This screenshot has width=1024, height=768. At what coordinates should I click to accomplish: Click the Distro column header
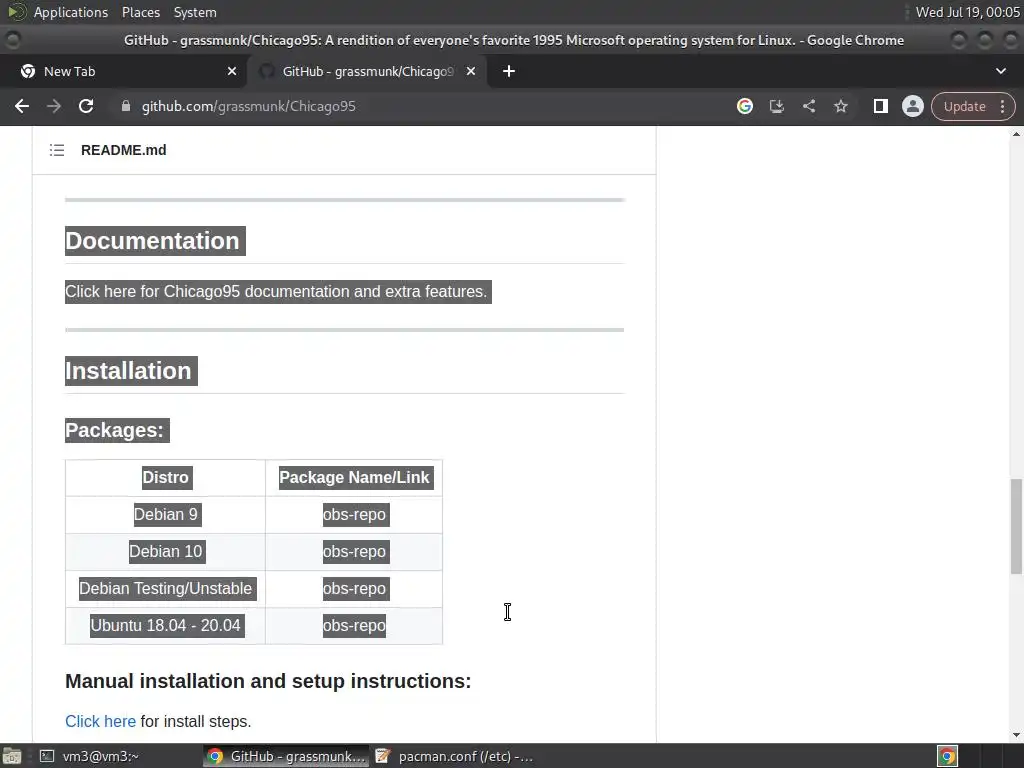point(165,477)
